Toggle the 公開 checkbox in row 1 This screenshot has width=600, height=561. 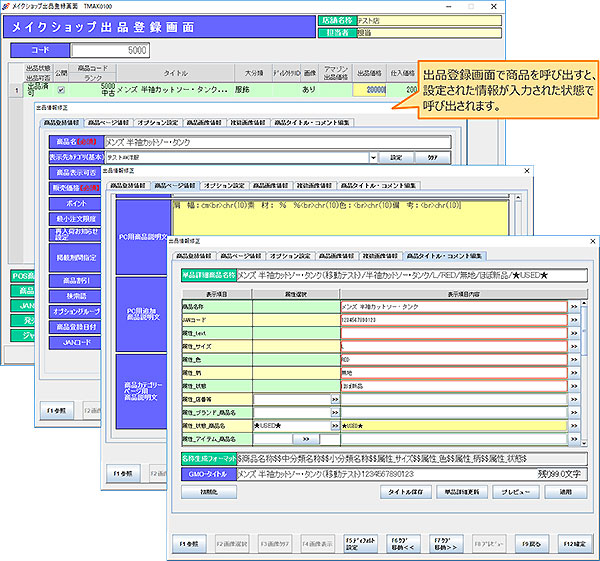[x=62, y=90]
